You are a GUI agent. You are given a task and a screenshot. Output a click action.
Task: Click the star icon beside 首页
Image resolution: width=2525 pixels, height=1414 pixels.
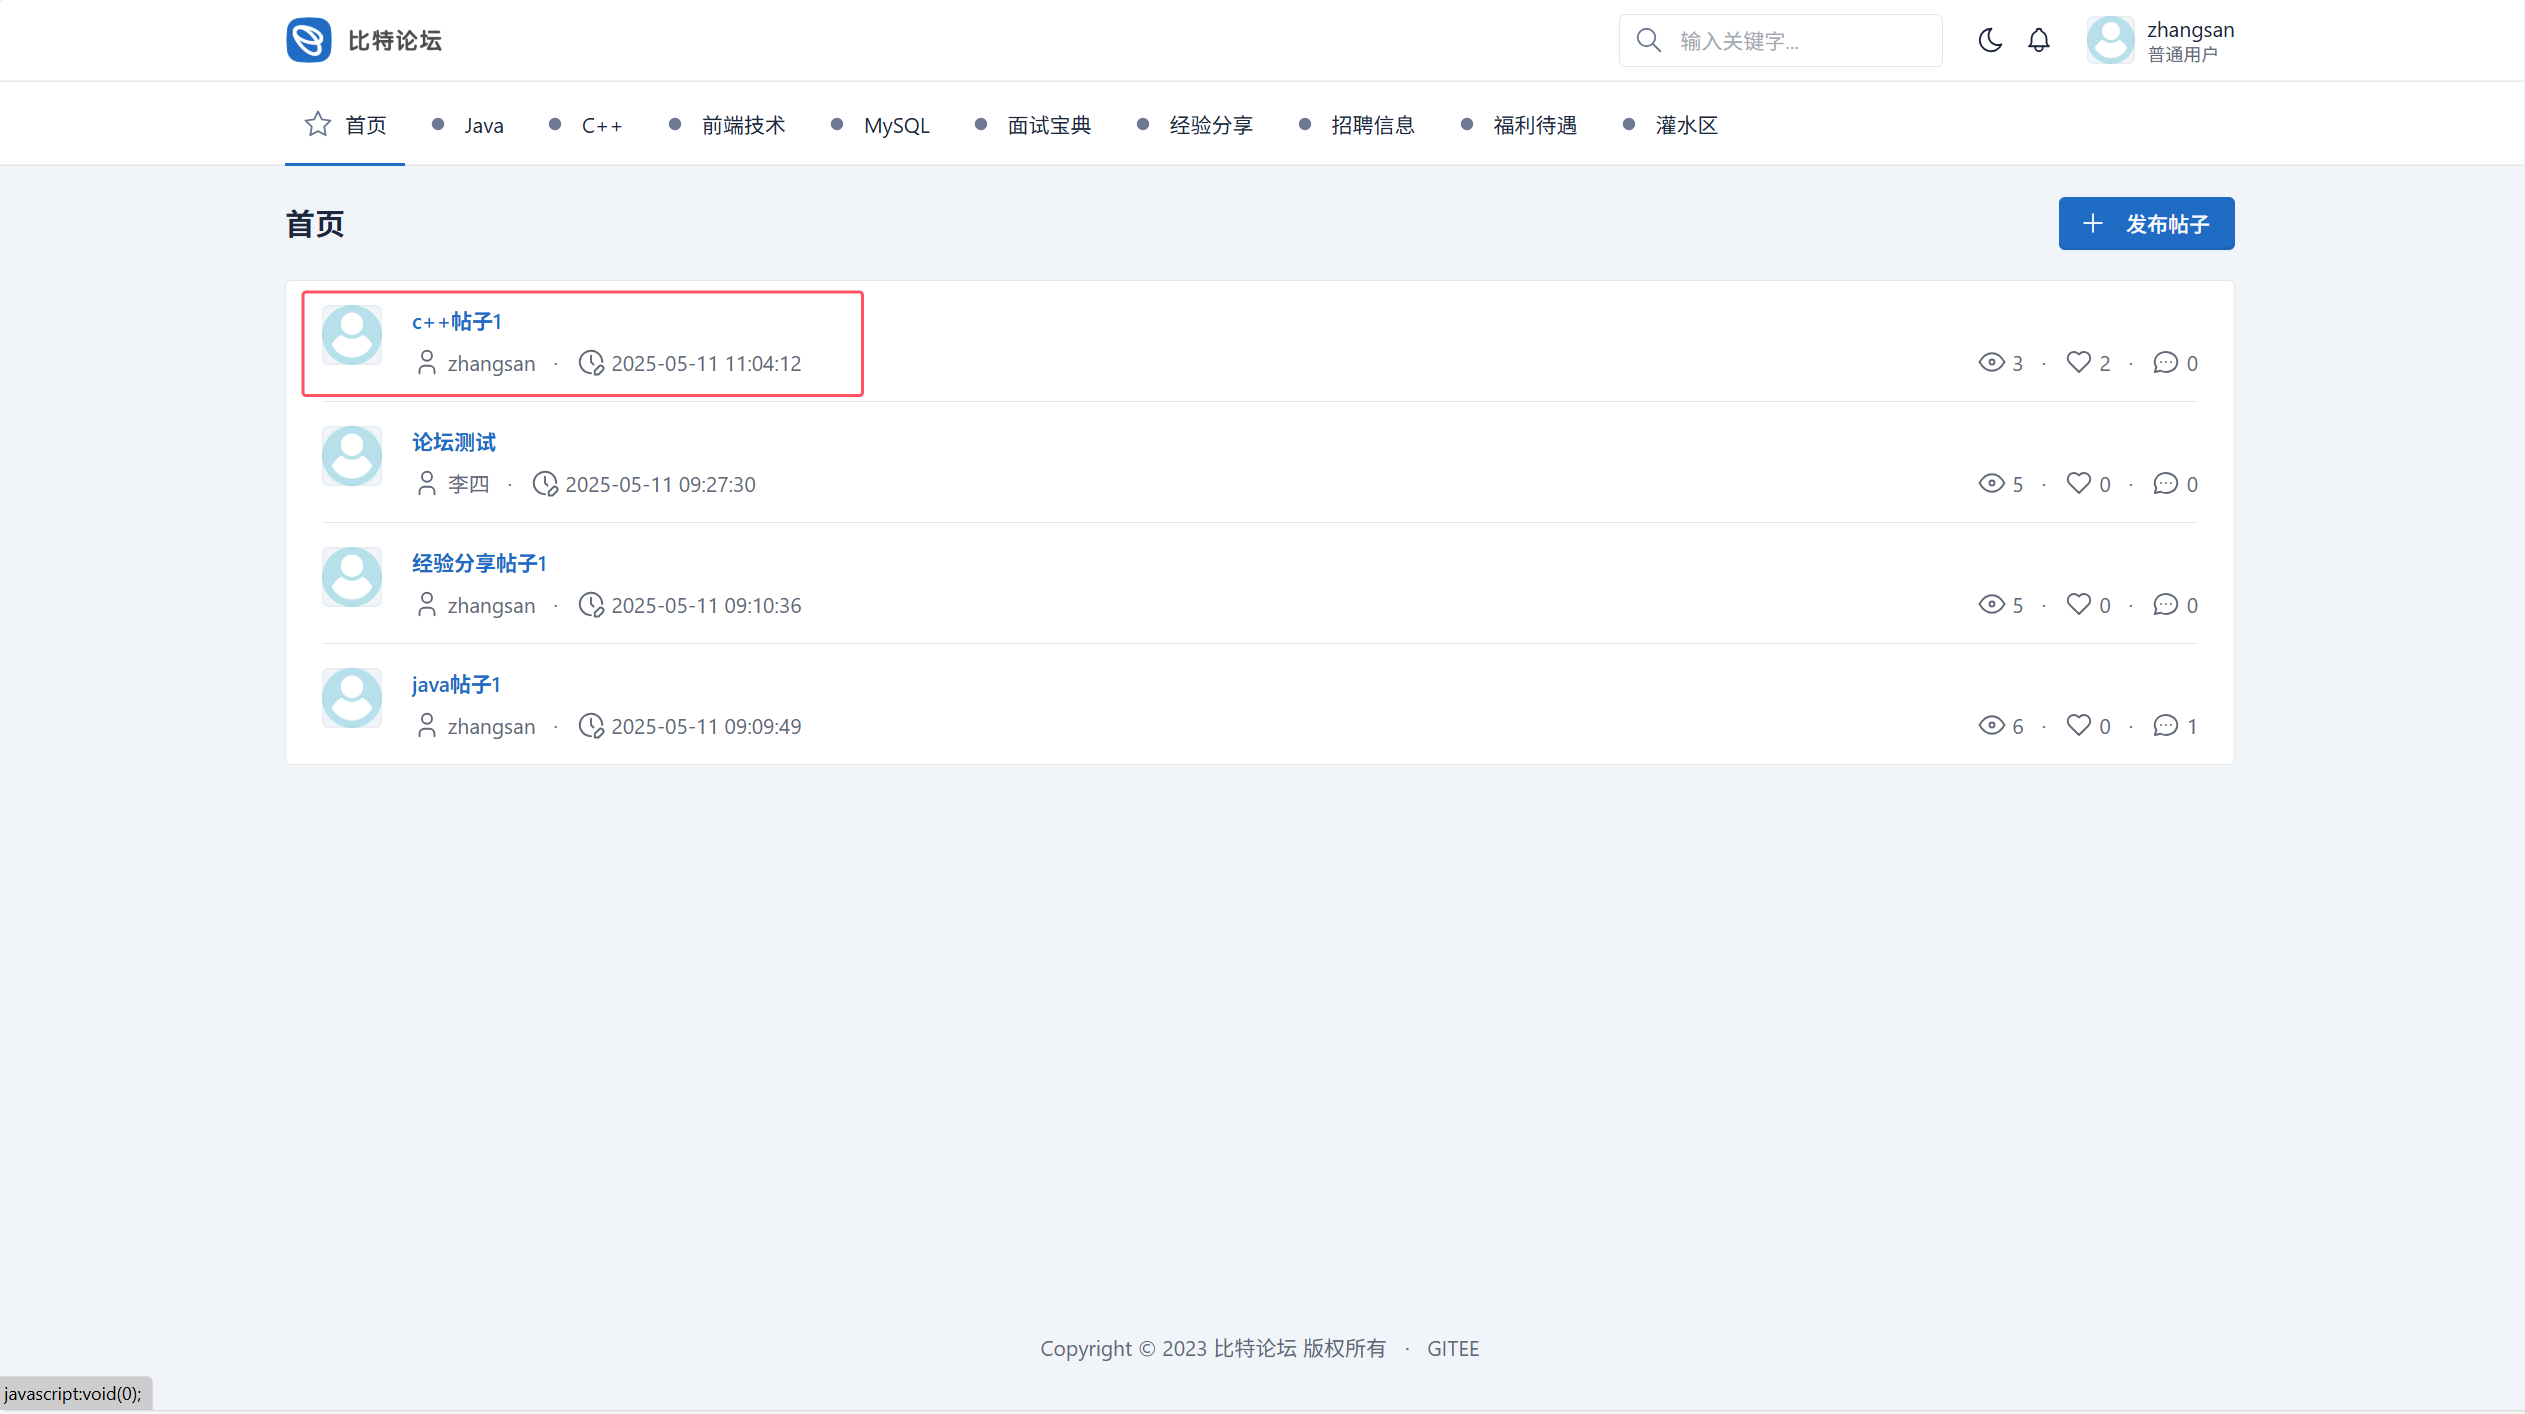(317, 124)
